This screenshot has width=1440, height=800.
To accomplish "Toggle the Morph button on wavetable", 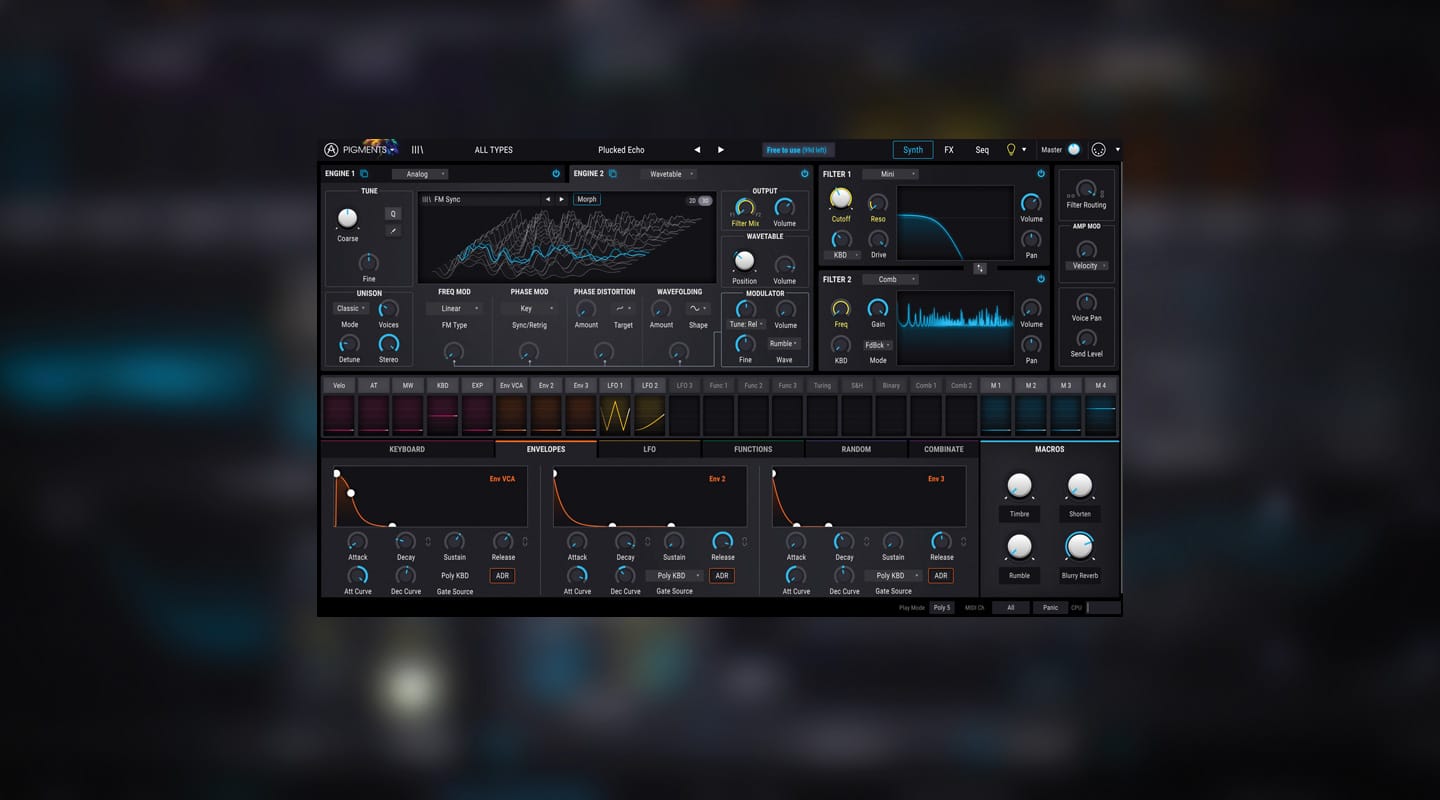I will pos(587,199).
